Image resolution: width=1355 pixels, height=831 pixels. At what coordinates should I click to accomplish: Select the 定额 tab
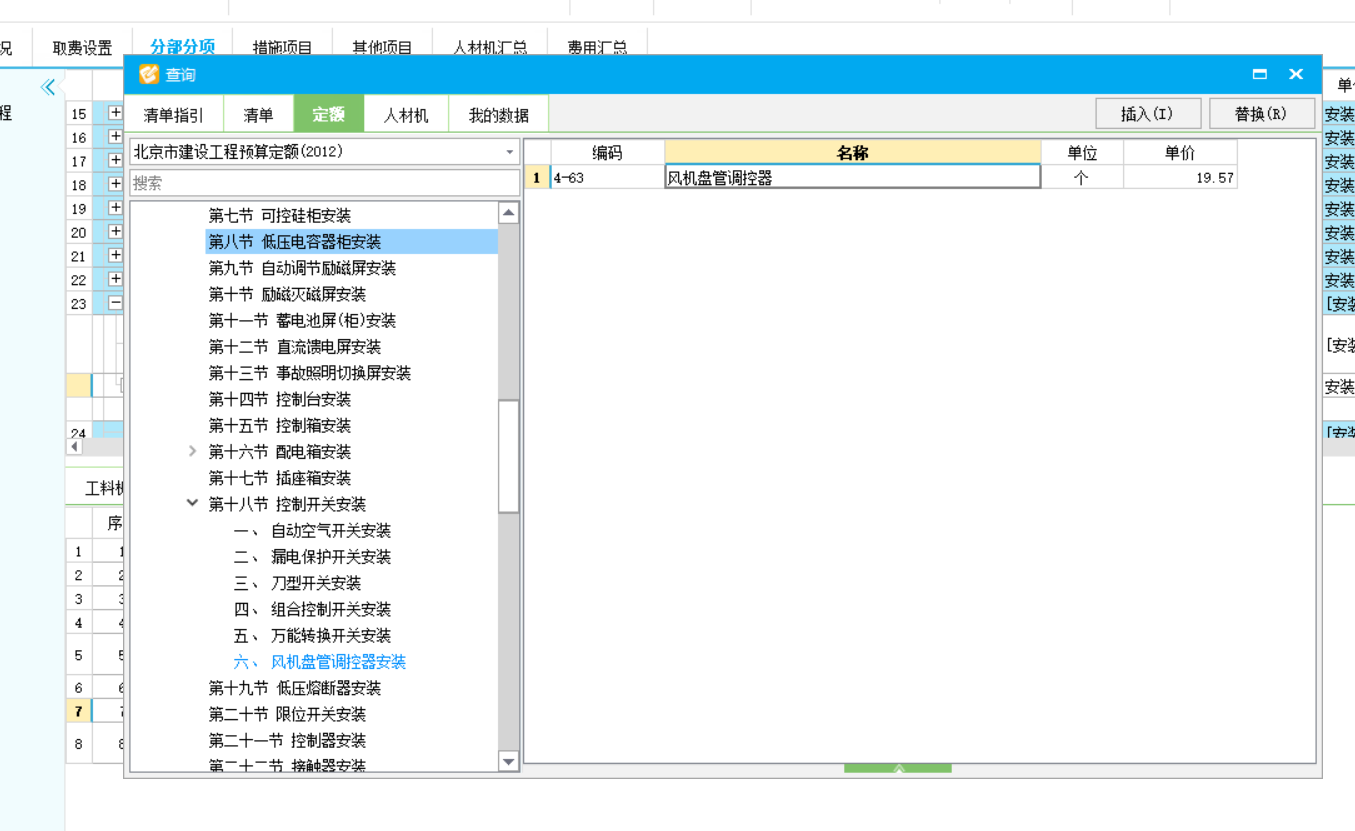pyautogui.click(x=329, y=114)
